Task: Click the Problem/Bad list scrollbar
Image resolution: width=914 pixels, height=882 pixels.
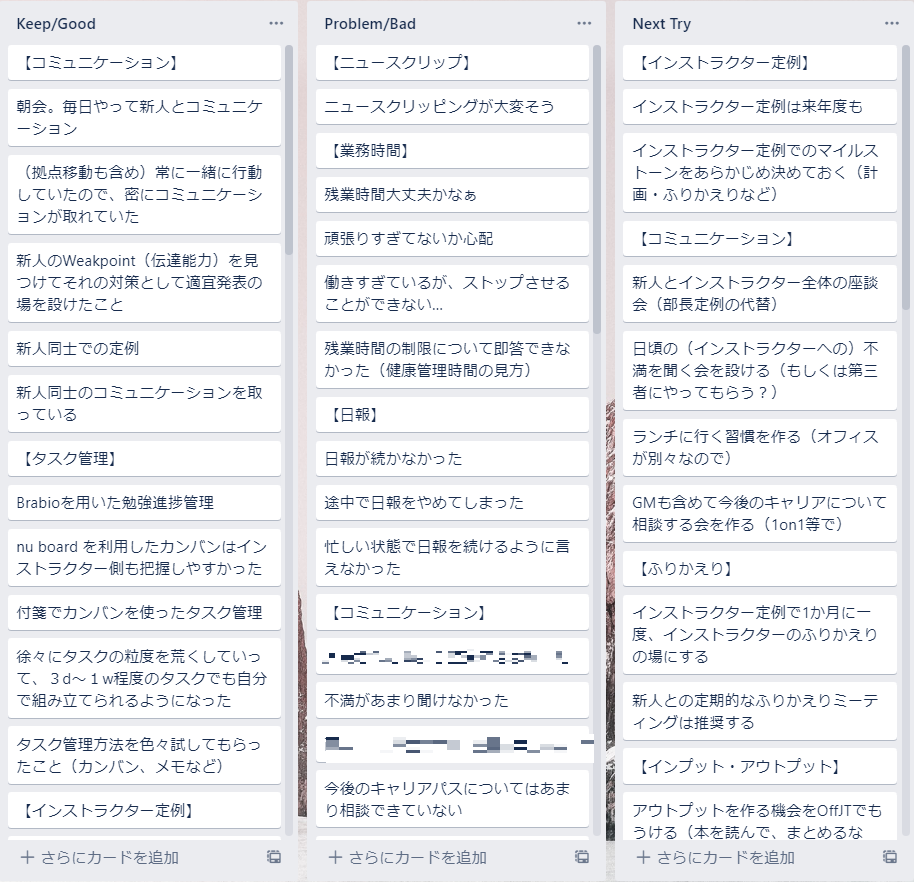Action: (x=596, y=189)
